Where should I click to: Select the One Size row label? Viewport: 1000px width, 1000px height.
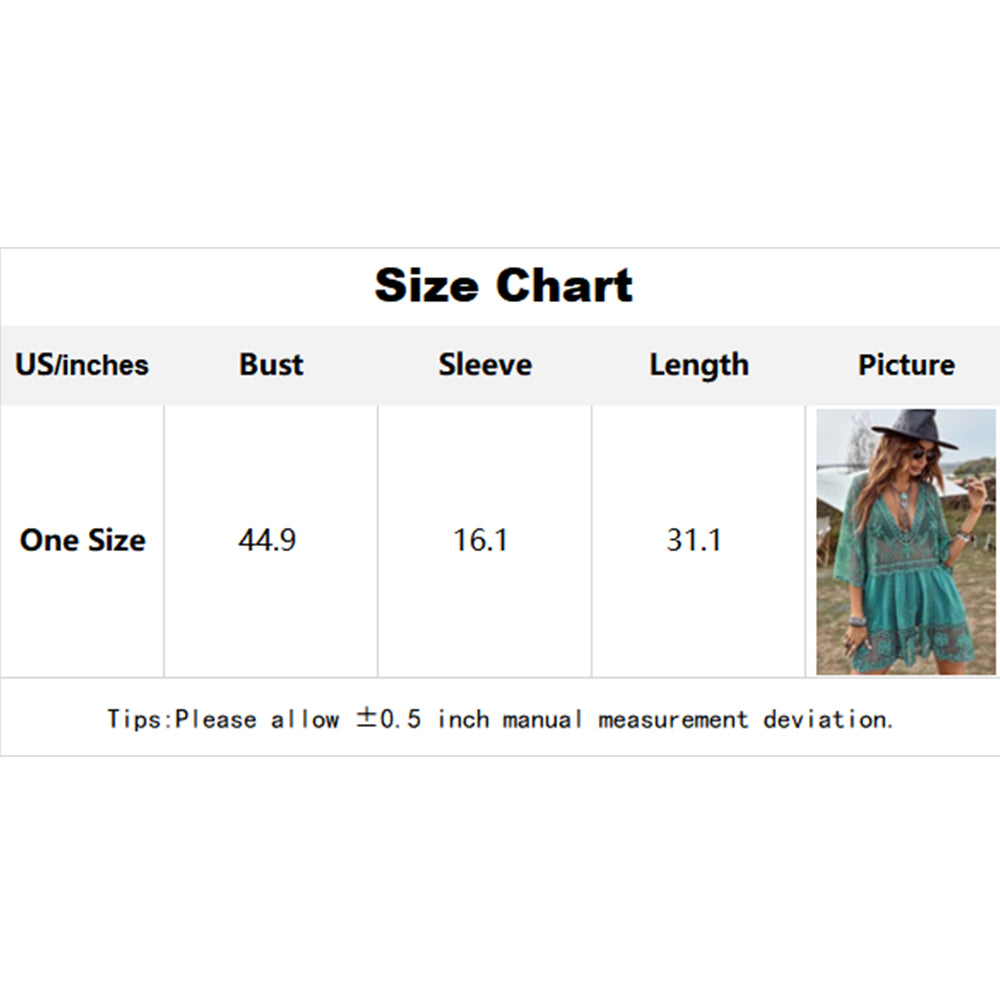tap(82, 540)
